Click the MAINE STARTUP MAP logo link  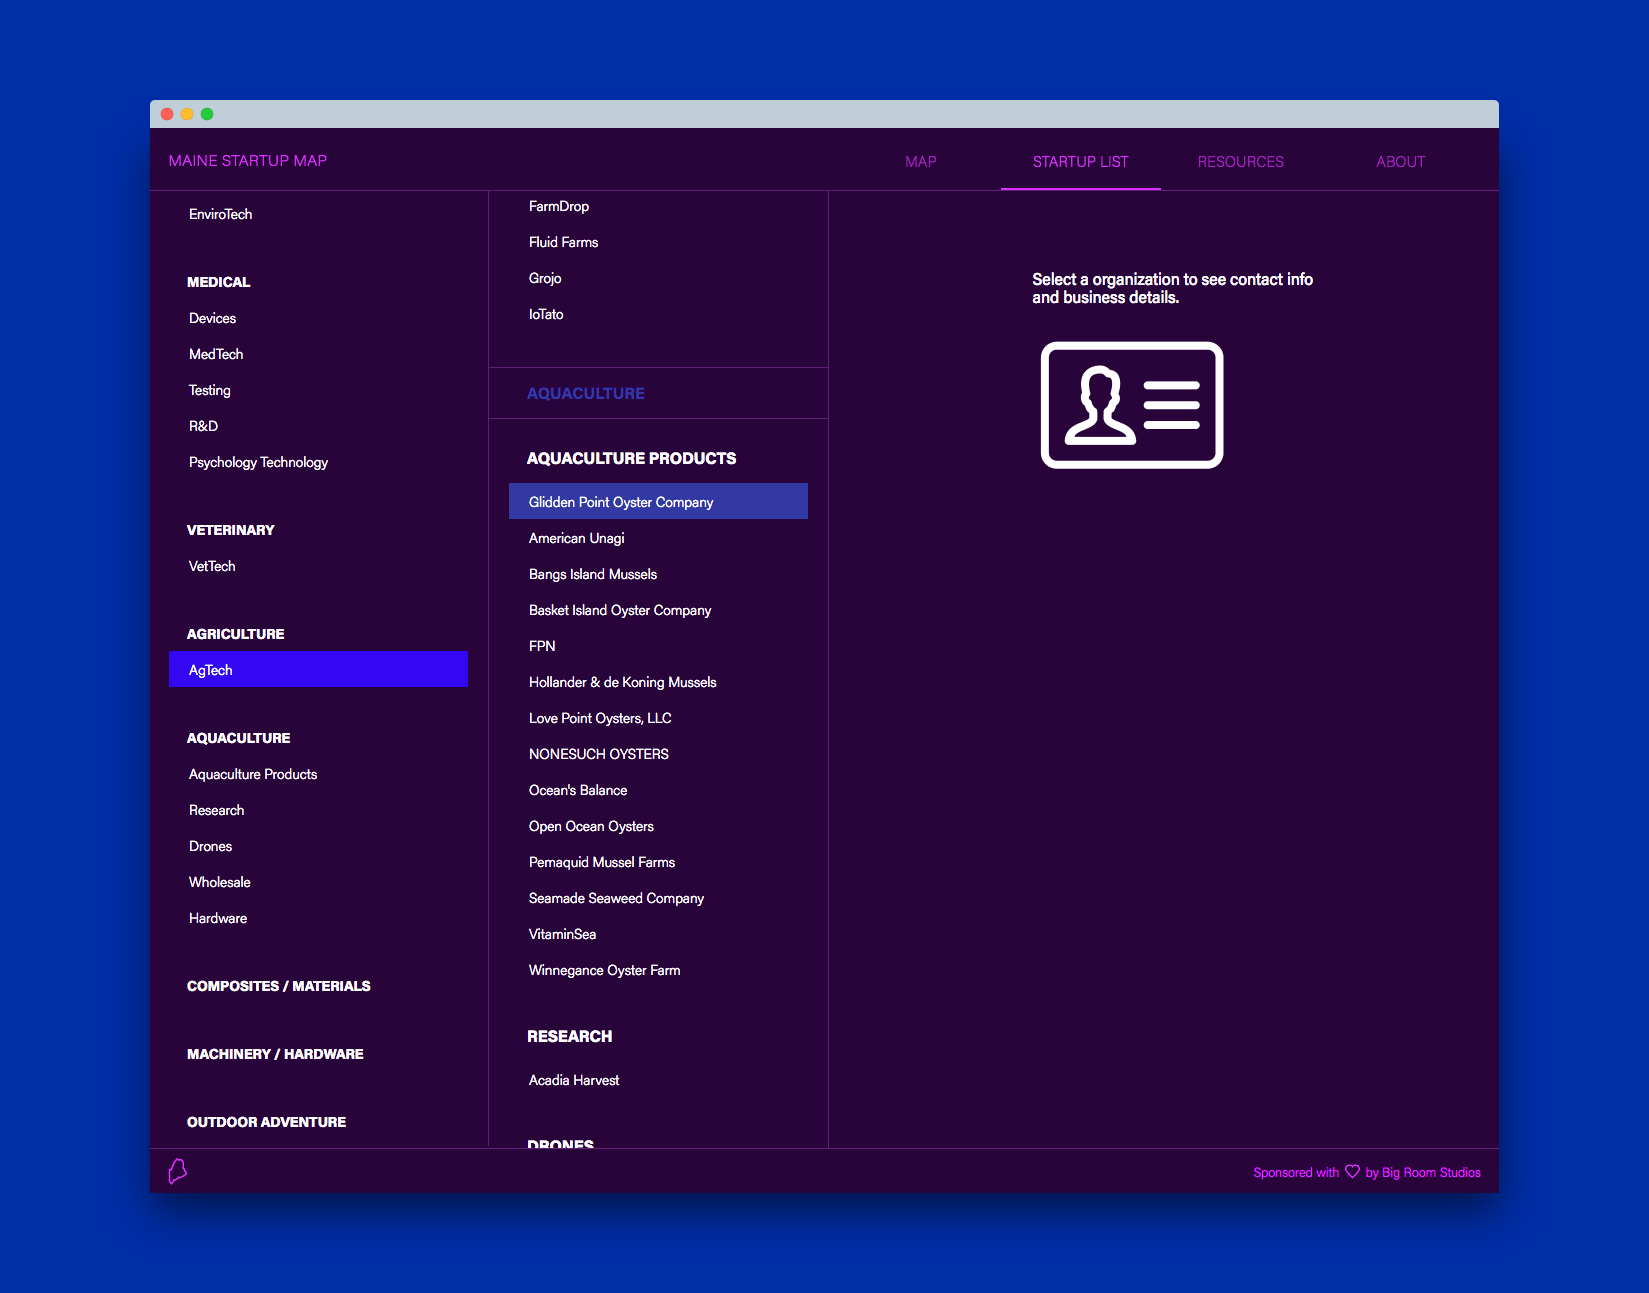(x=247, y=160)
